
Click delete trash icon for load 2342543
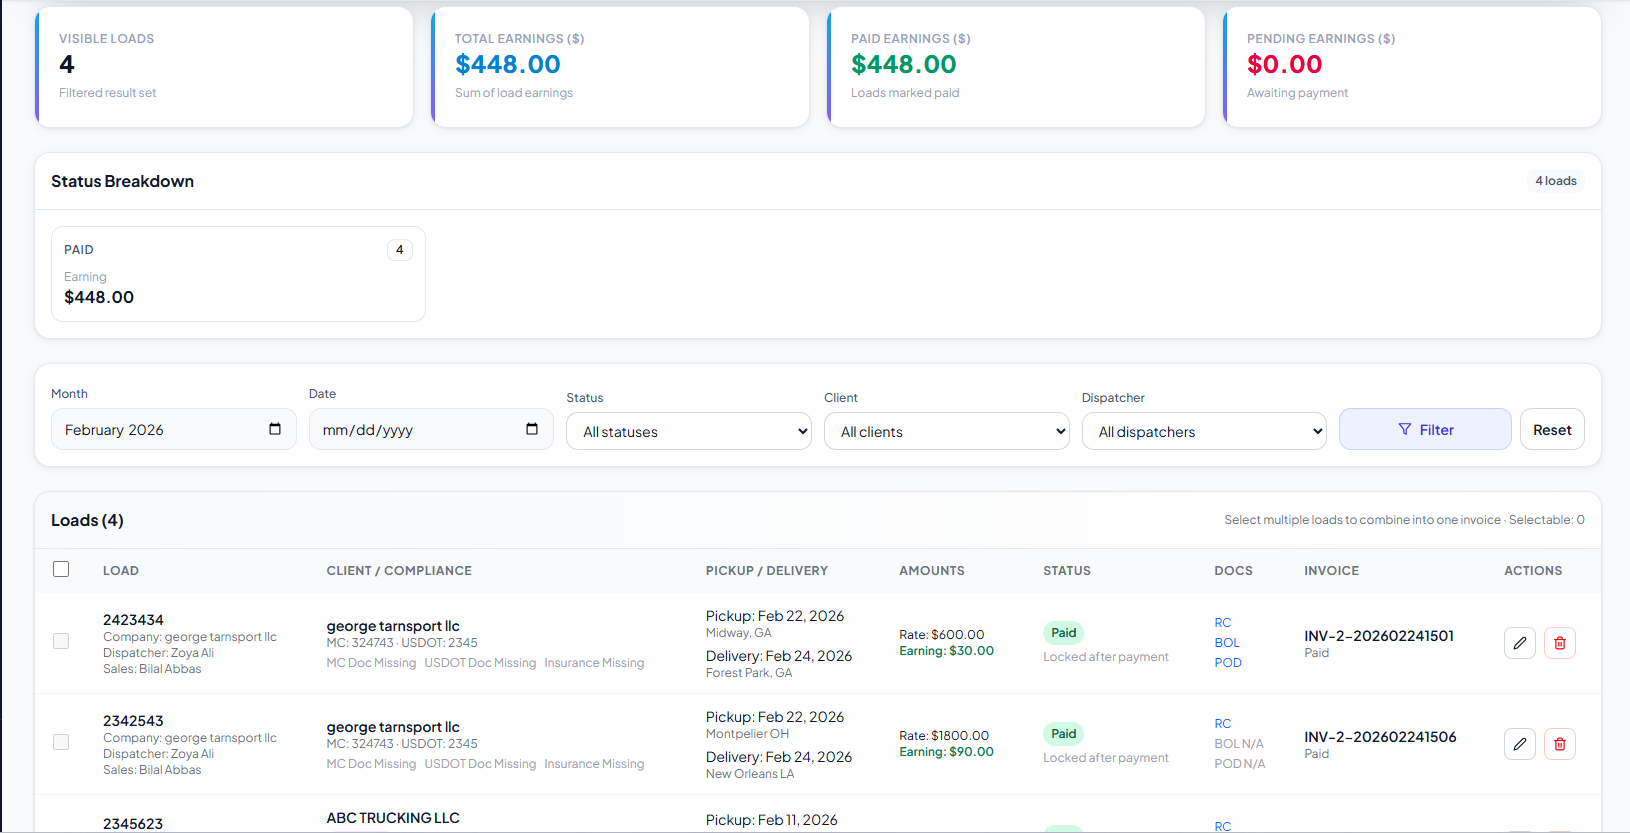pyautogui.click(x=1559, y=744)
